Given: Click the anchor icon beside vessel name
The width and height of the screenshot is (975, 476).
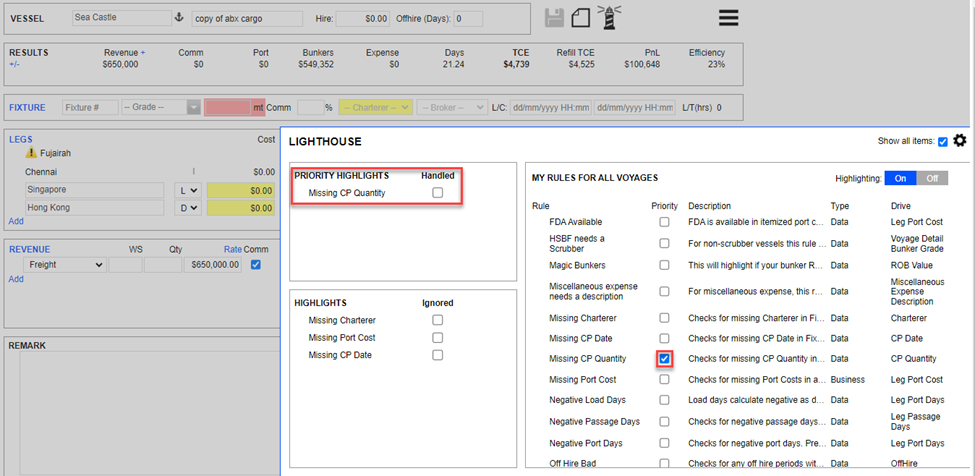Looking at the screenshot, I should click(x=179, y=18).
